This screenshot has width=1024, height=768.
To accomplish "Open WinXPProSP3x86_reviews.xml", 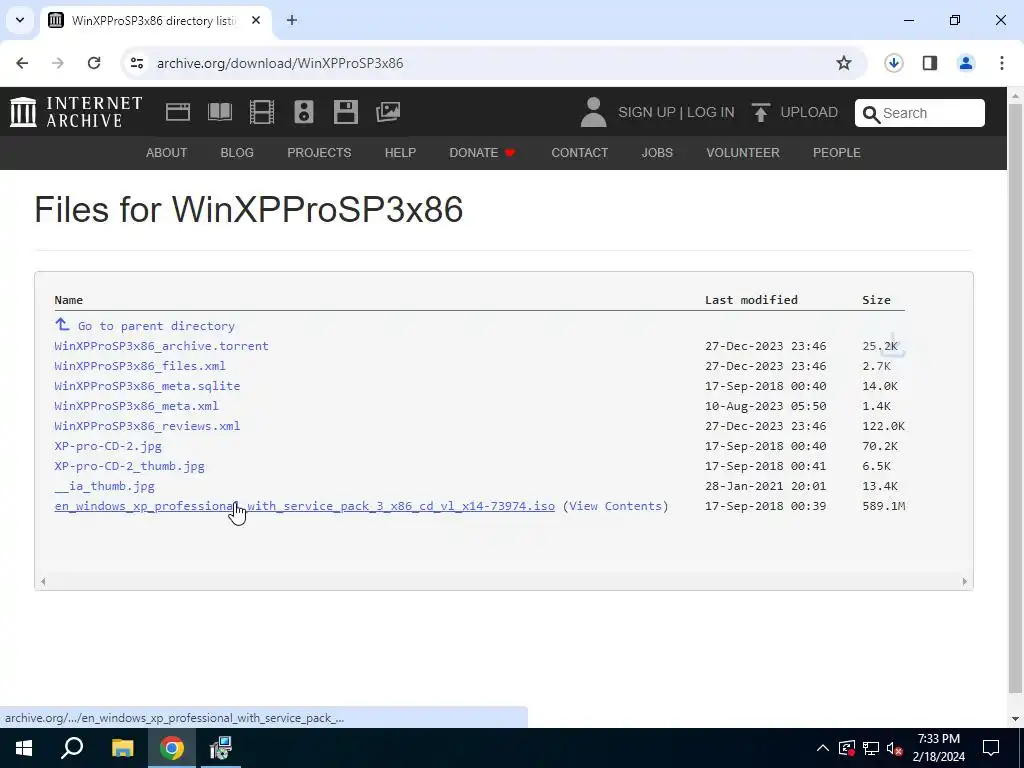I will pyautogui.click(x=147, y=426).
